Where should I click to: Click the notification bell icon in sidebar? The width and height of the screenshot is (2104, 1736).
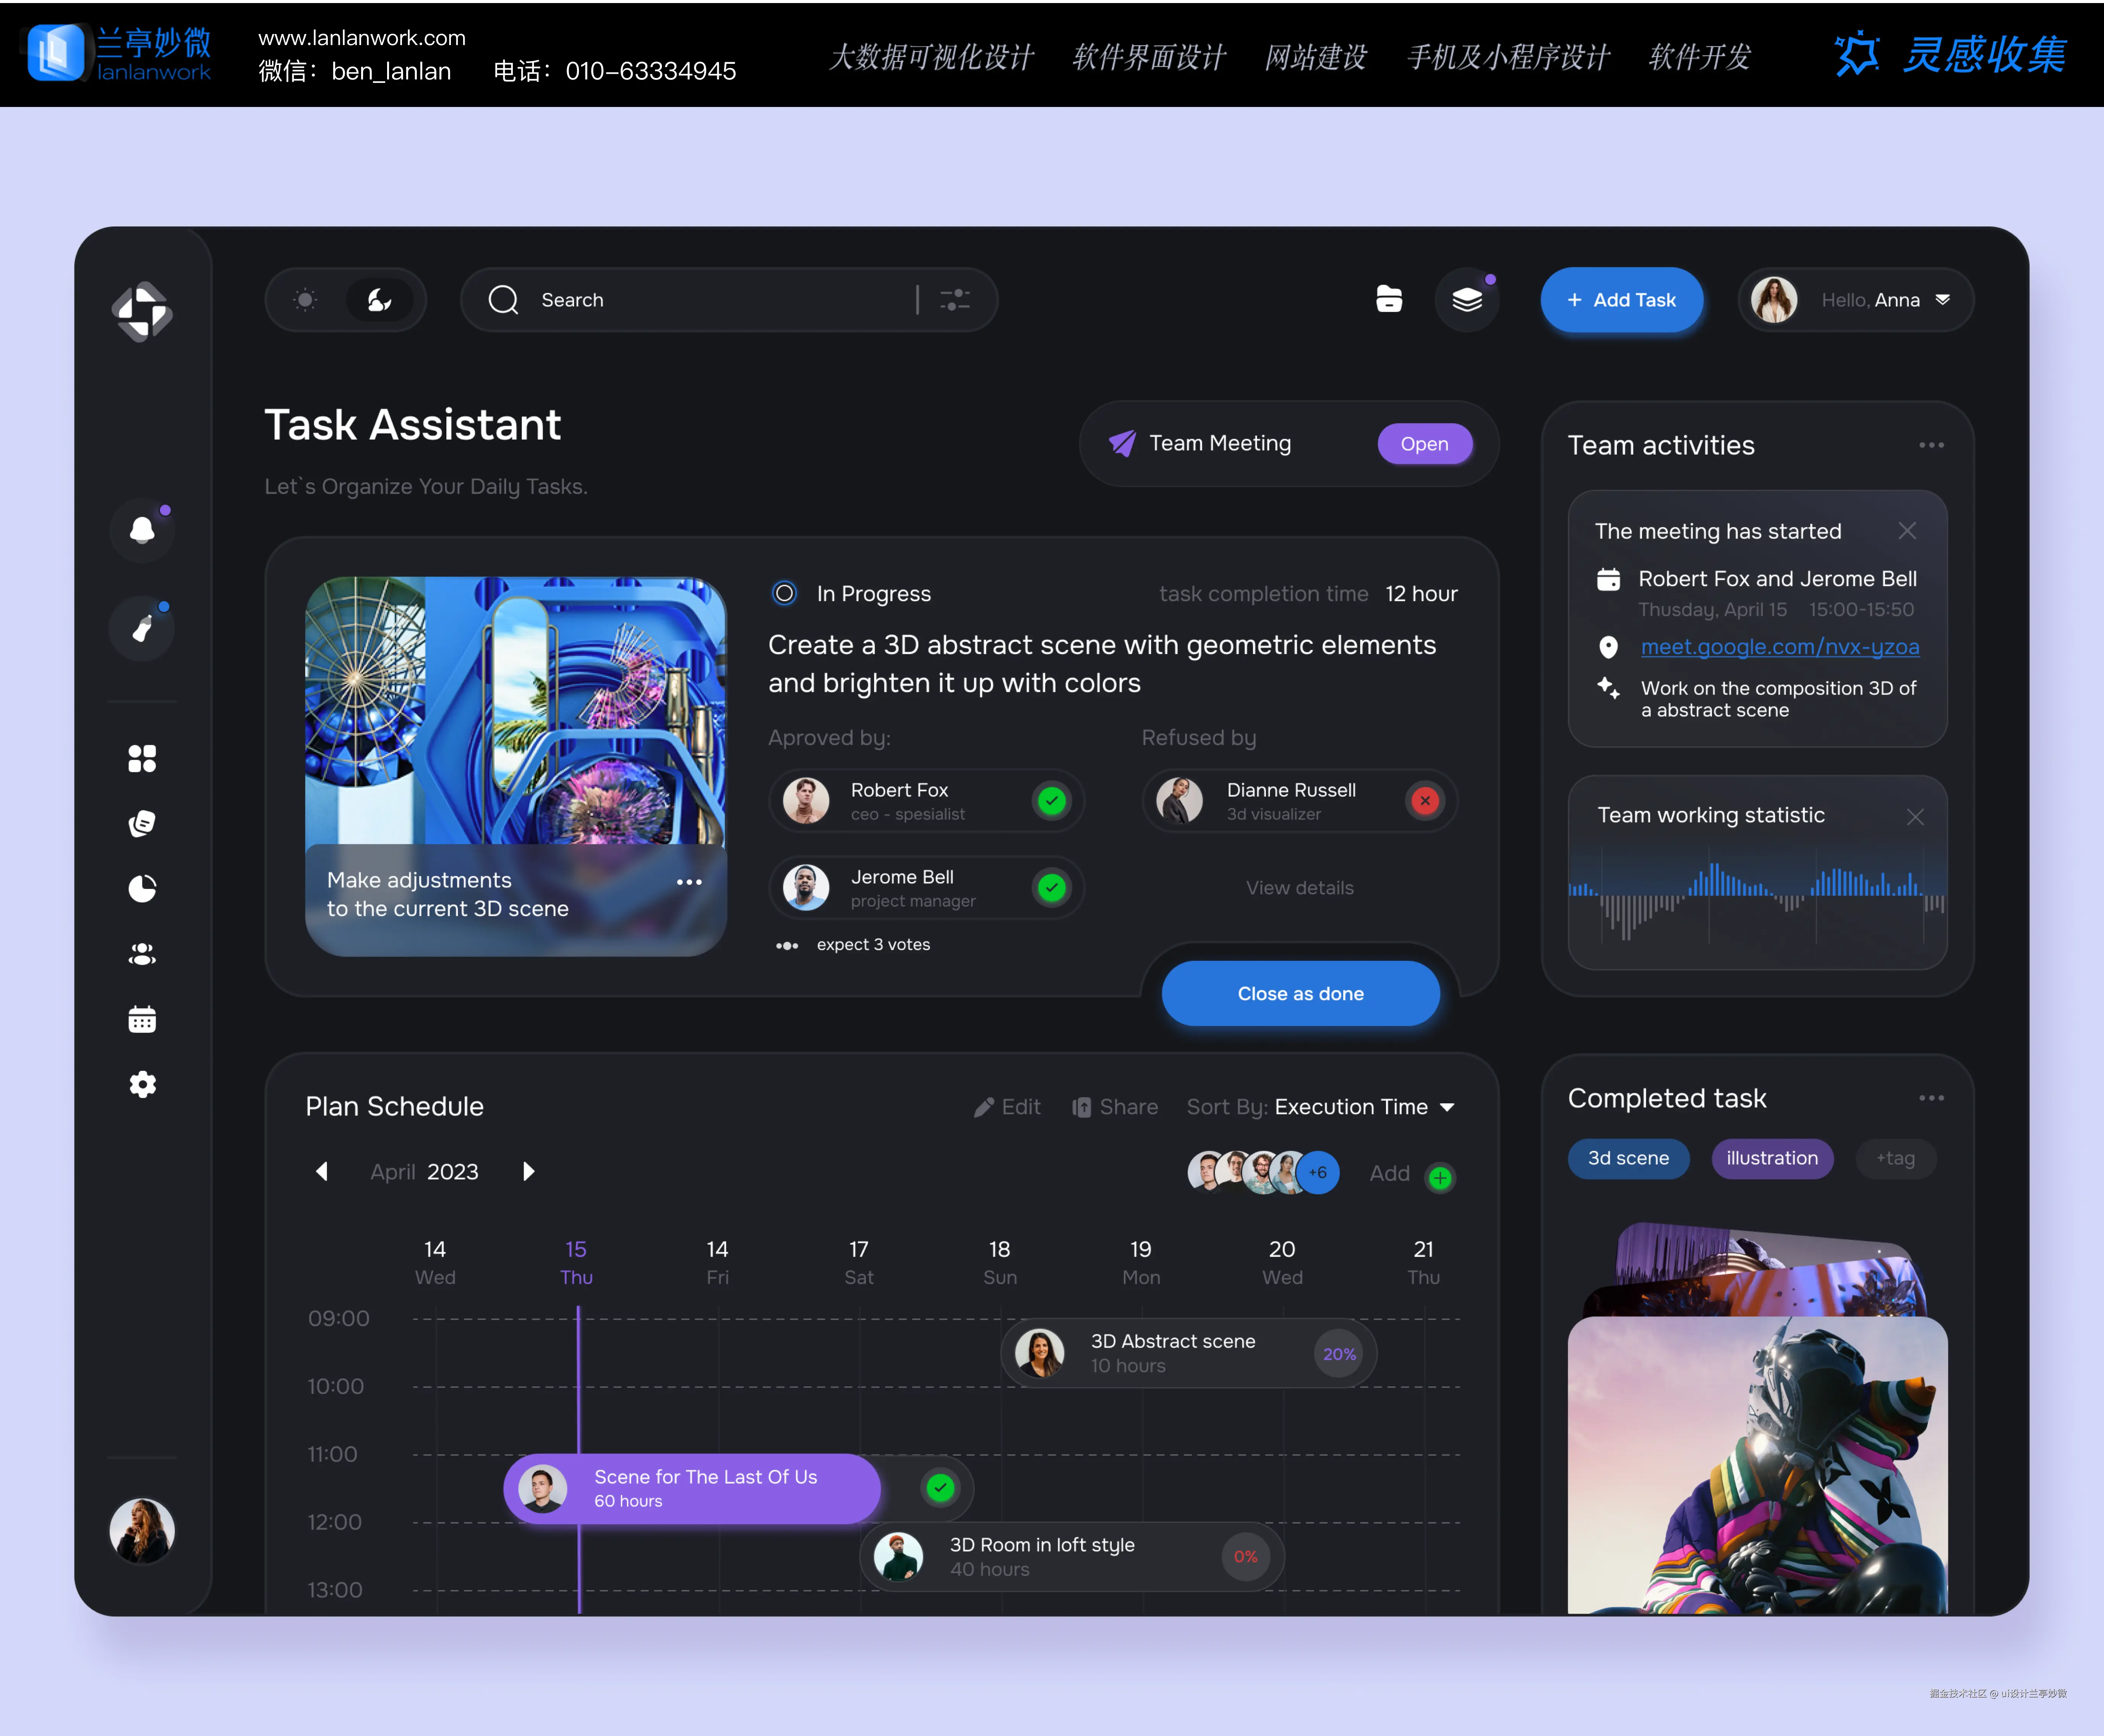pos(142,530)
